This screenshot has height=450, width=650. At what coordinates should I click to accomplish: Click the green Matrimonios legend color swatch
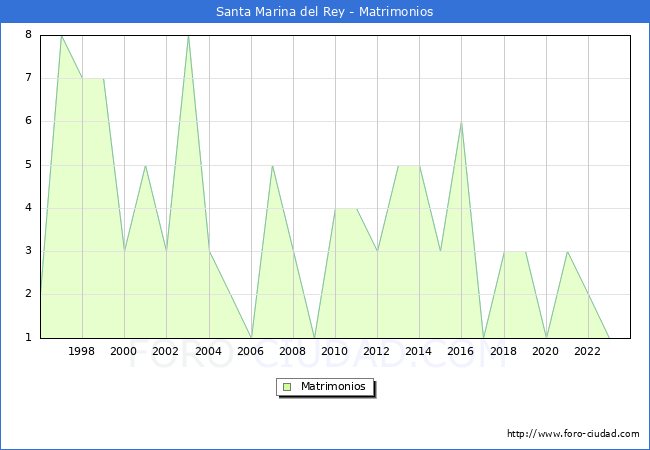(287, 386)
